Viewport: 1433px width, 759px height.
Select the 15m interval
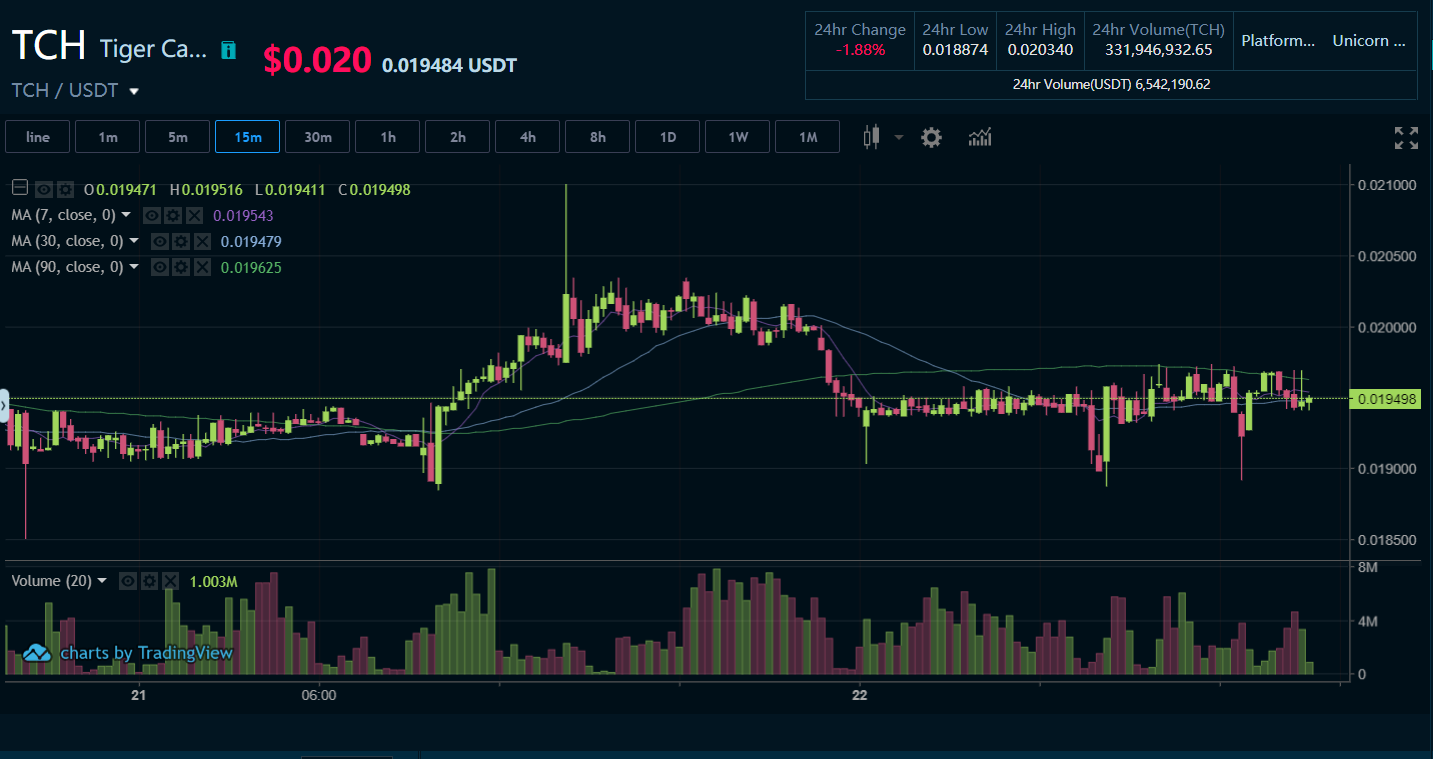[x=248, y=137]
